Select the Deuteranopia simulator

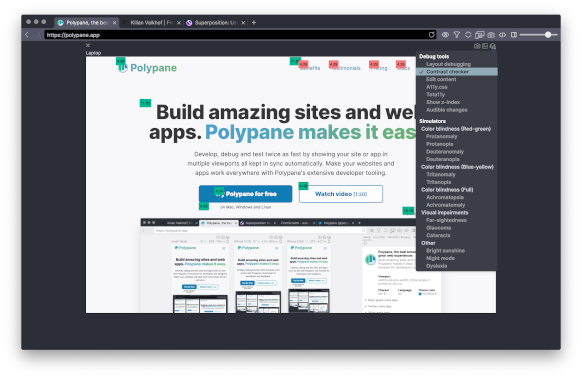pos(442,159)
